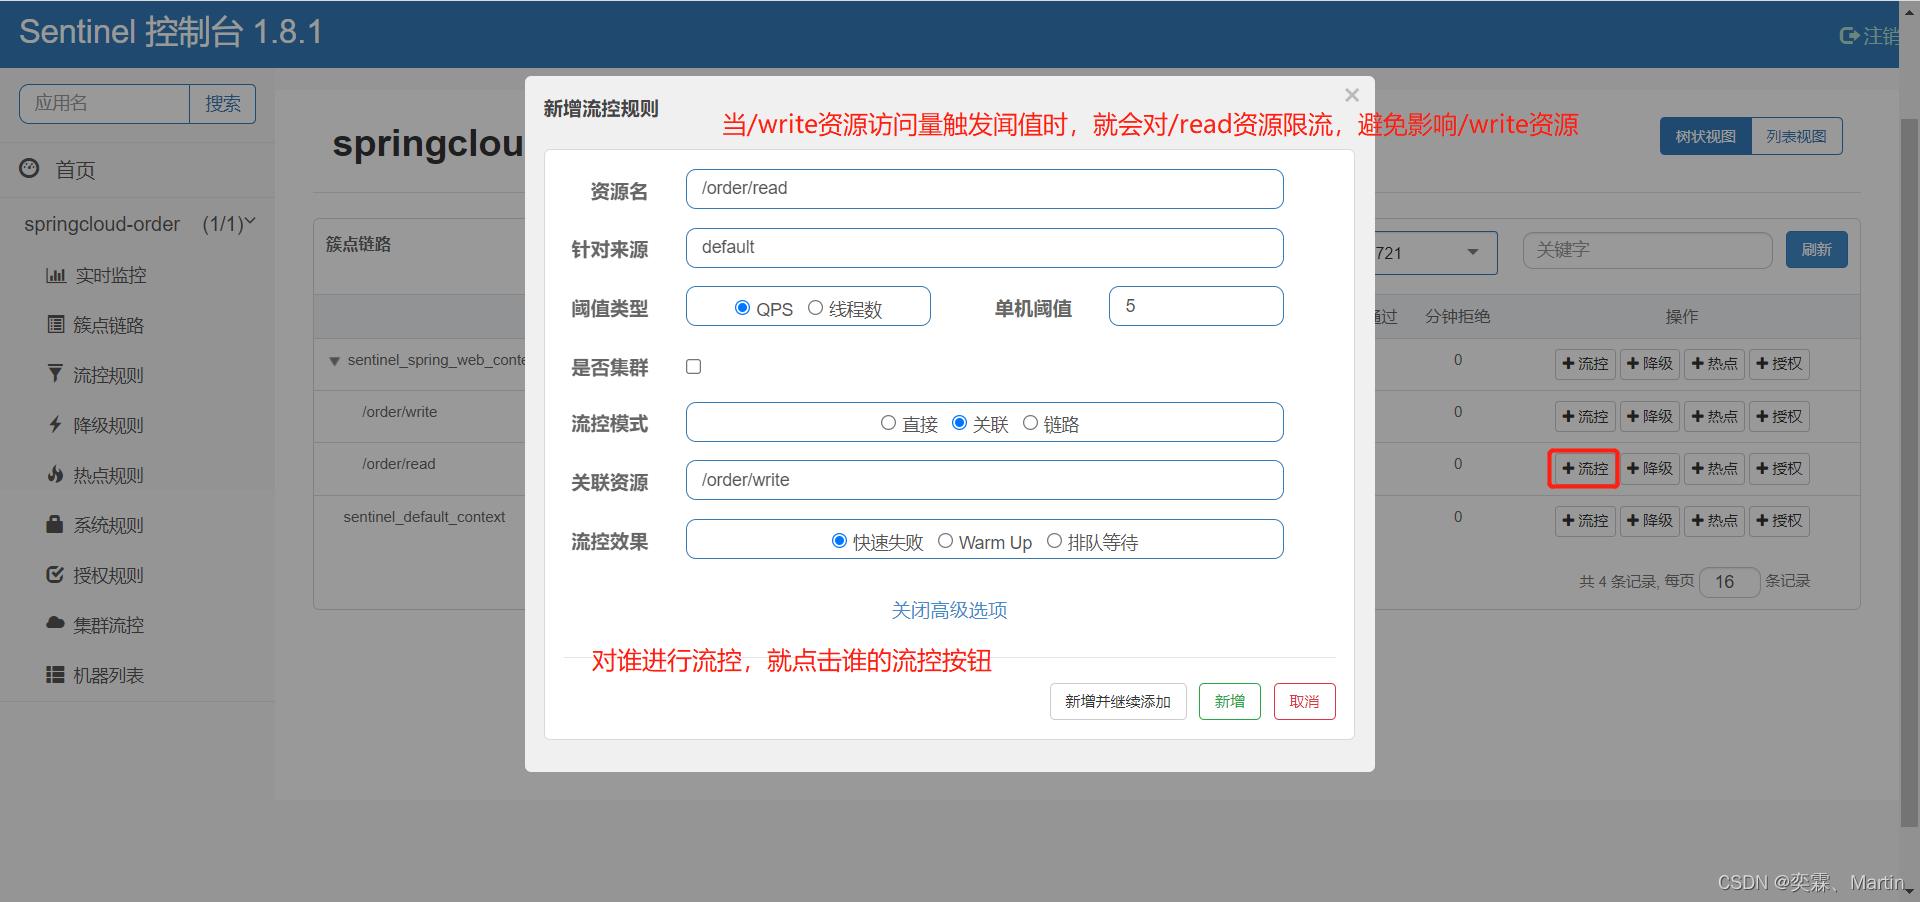The width and height of the screenshot is (1920, 902).
Task: Switch to 列表视图 tab
Action: pos(1796,136)
